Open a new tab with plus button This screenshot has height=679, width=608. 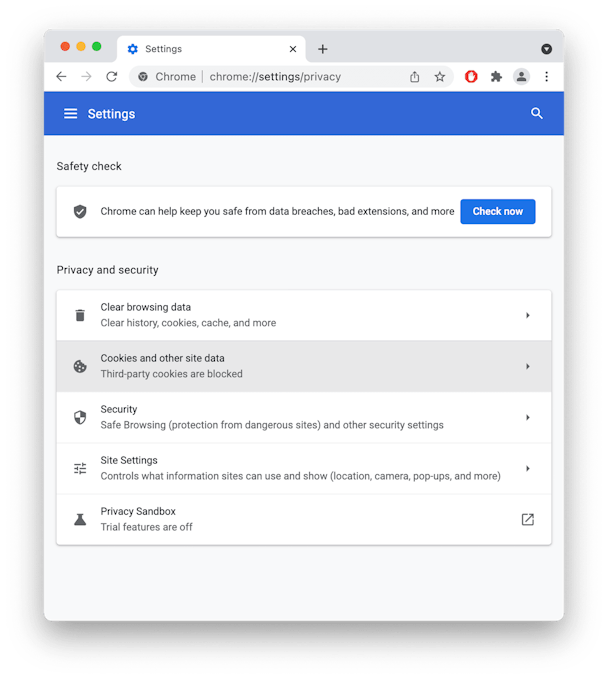pos(323,49)
